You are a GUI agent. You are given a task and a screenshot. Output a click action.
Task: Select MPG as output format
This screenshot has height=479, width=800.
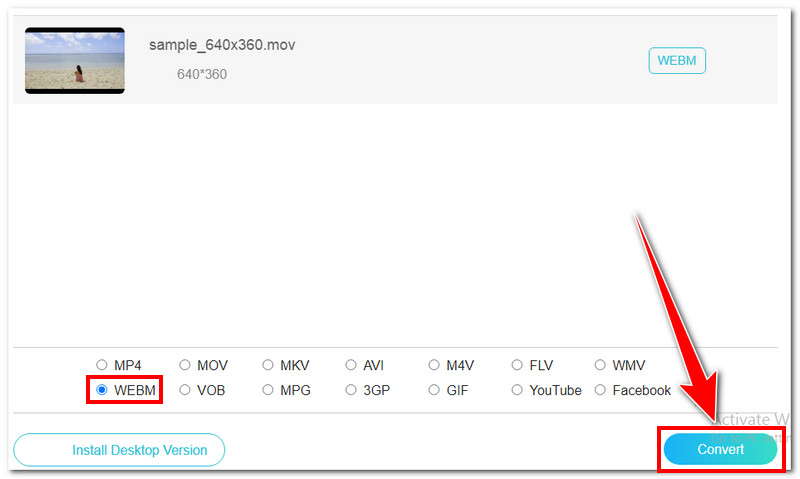coord(268,390)
